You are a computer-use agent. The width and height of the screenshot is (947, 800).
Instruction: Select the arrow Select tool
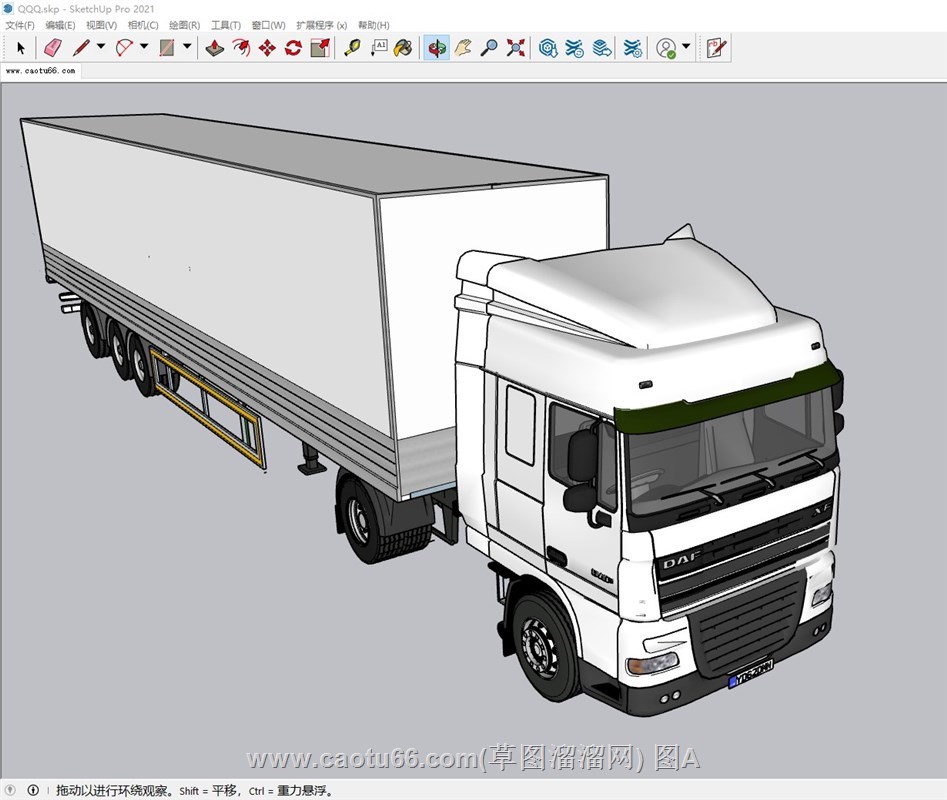click(21, 47)
